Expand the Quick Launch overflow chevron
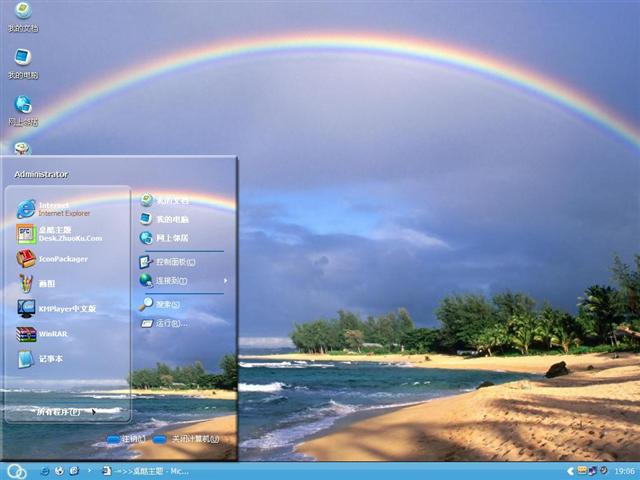The image size is (640, 480). (89, 471)
